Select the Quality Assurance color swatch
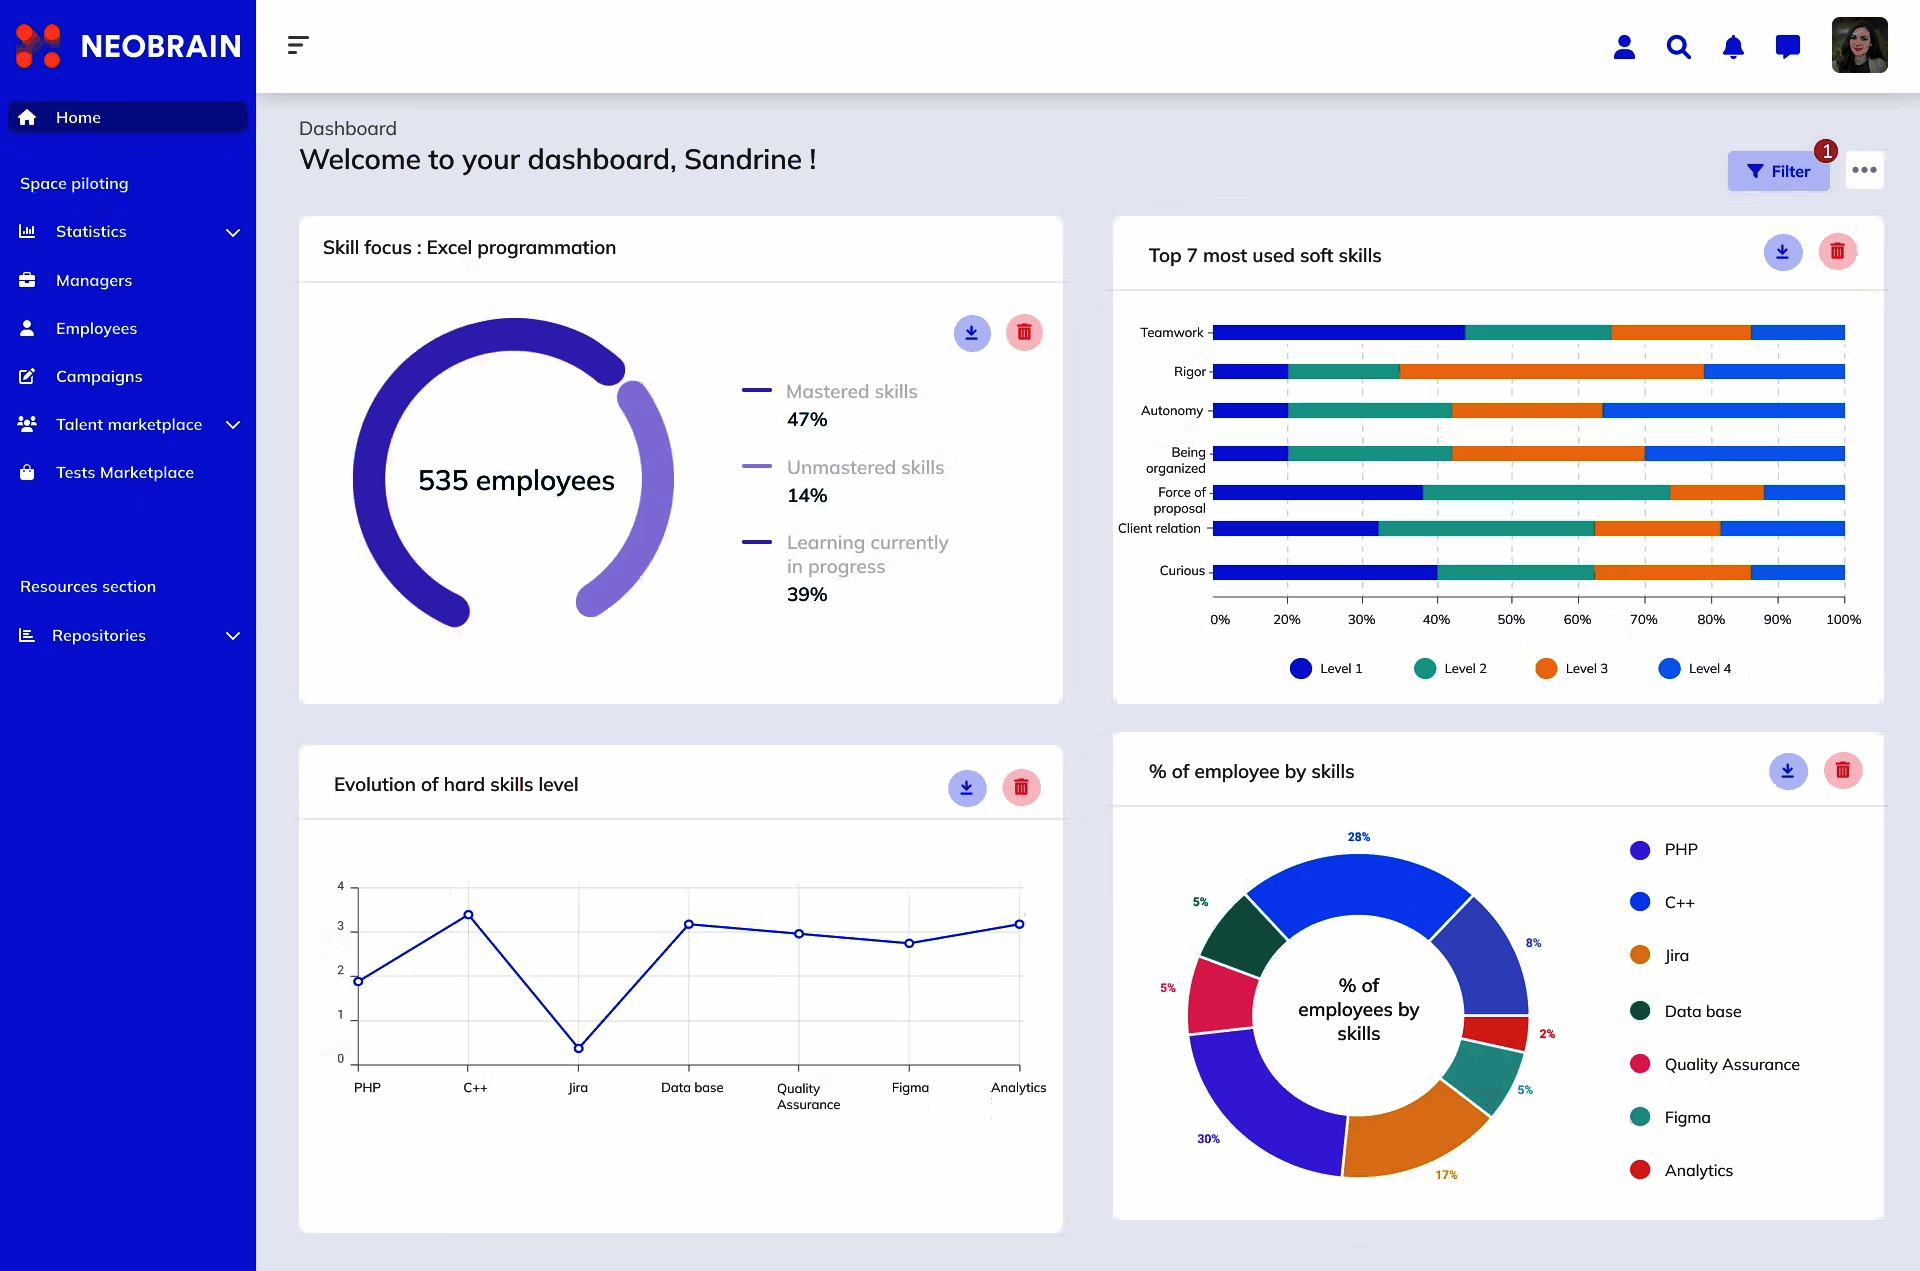 (x=1639, y=1064)
